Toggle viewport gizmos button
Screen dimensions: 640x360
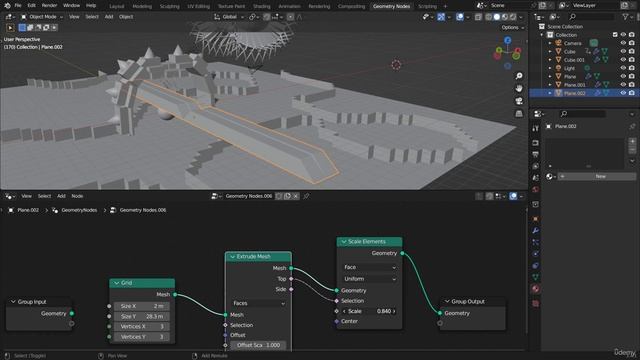[x=441, y=17]
